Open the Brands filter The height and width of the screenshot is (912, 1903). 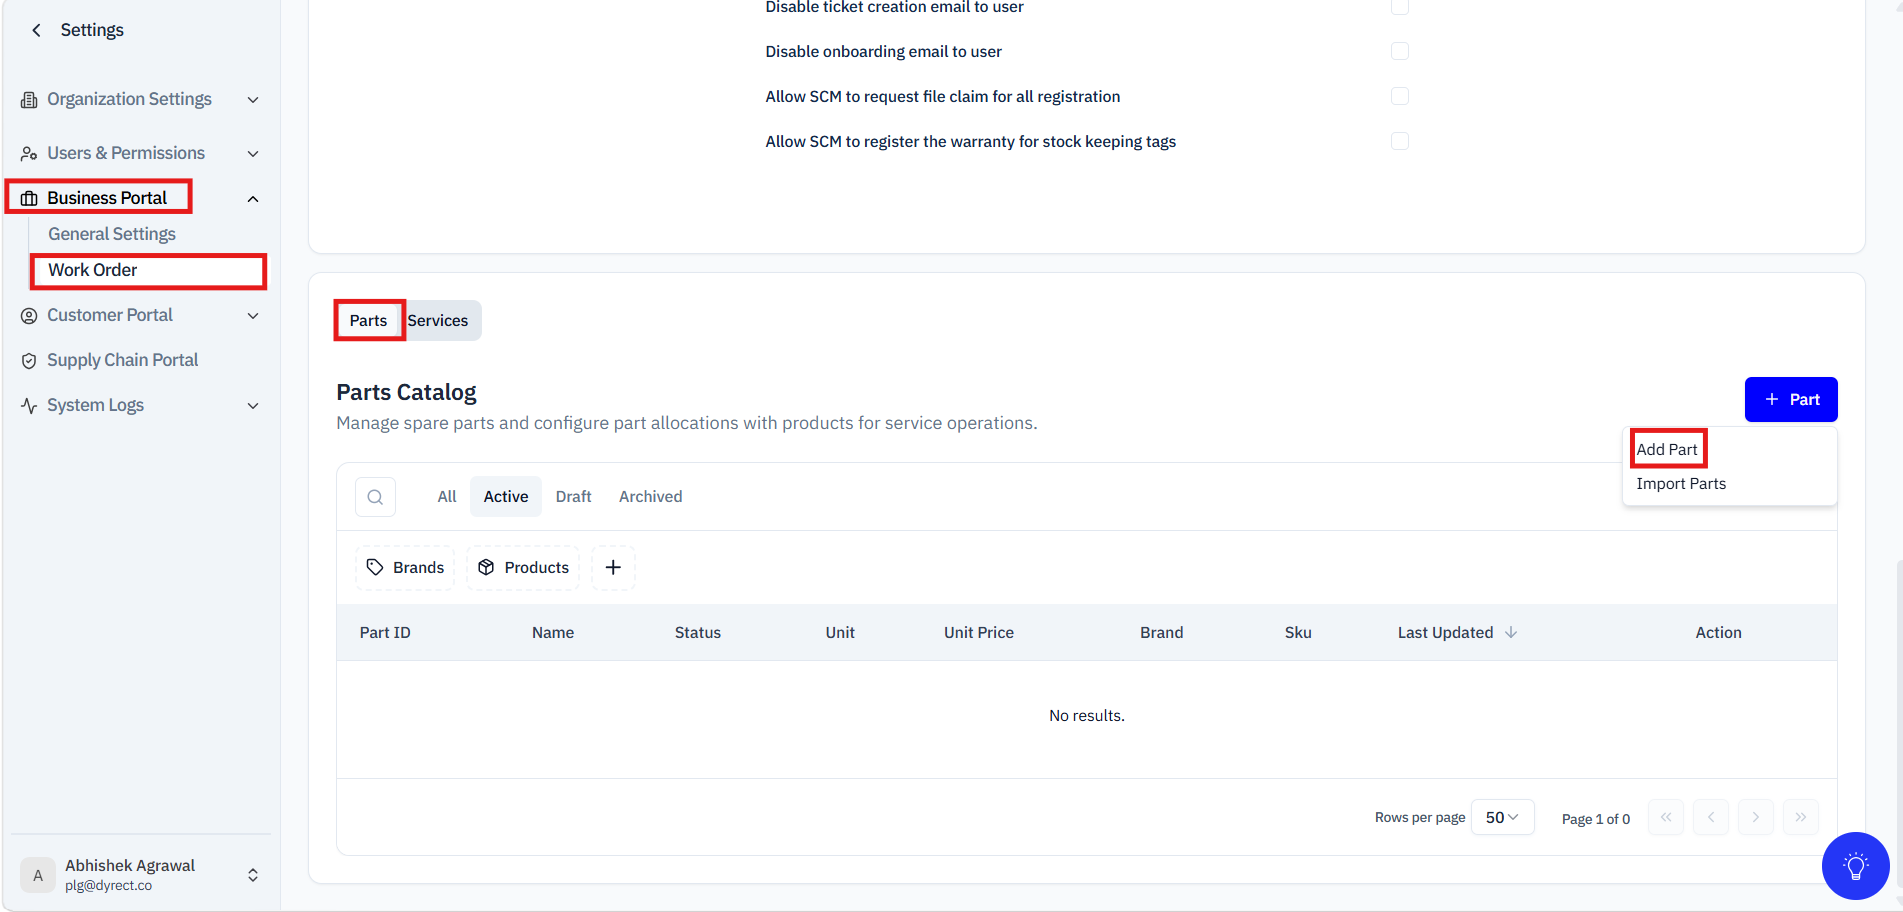click(x=405, y=567)
